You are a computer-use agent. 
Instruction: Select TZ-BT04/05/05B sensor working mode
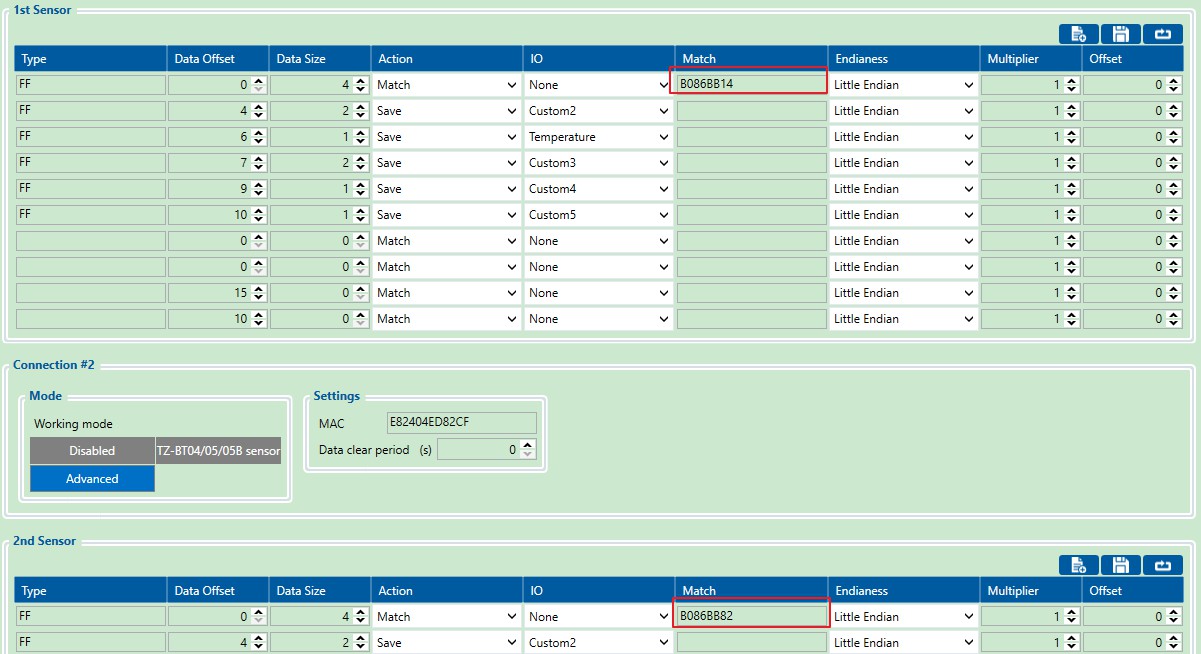click(x=218, y=451)
